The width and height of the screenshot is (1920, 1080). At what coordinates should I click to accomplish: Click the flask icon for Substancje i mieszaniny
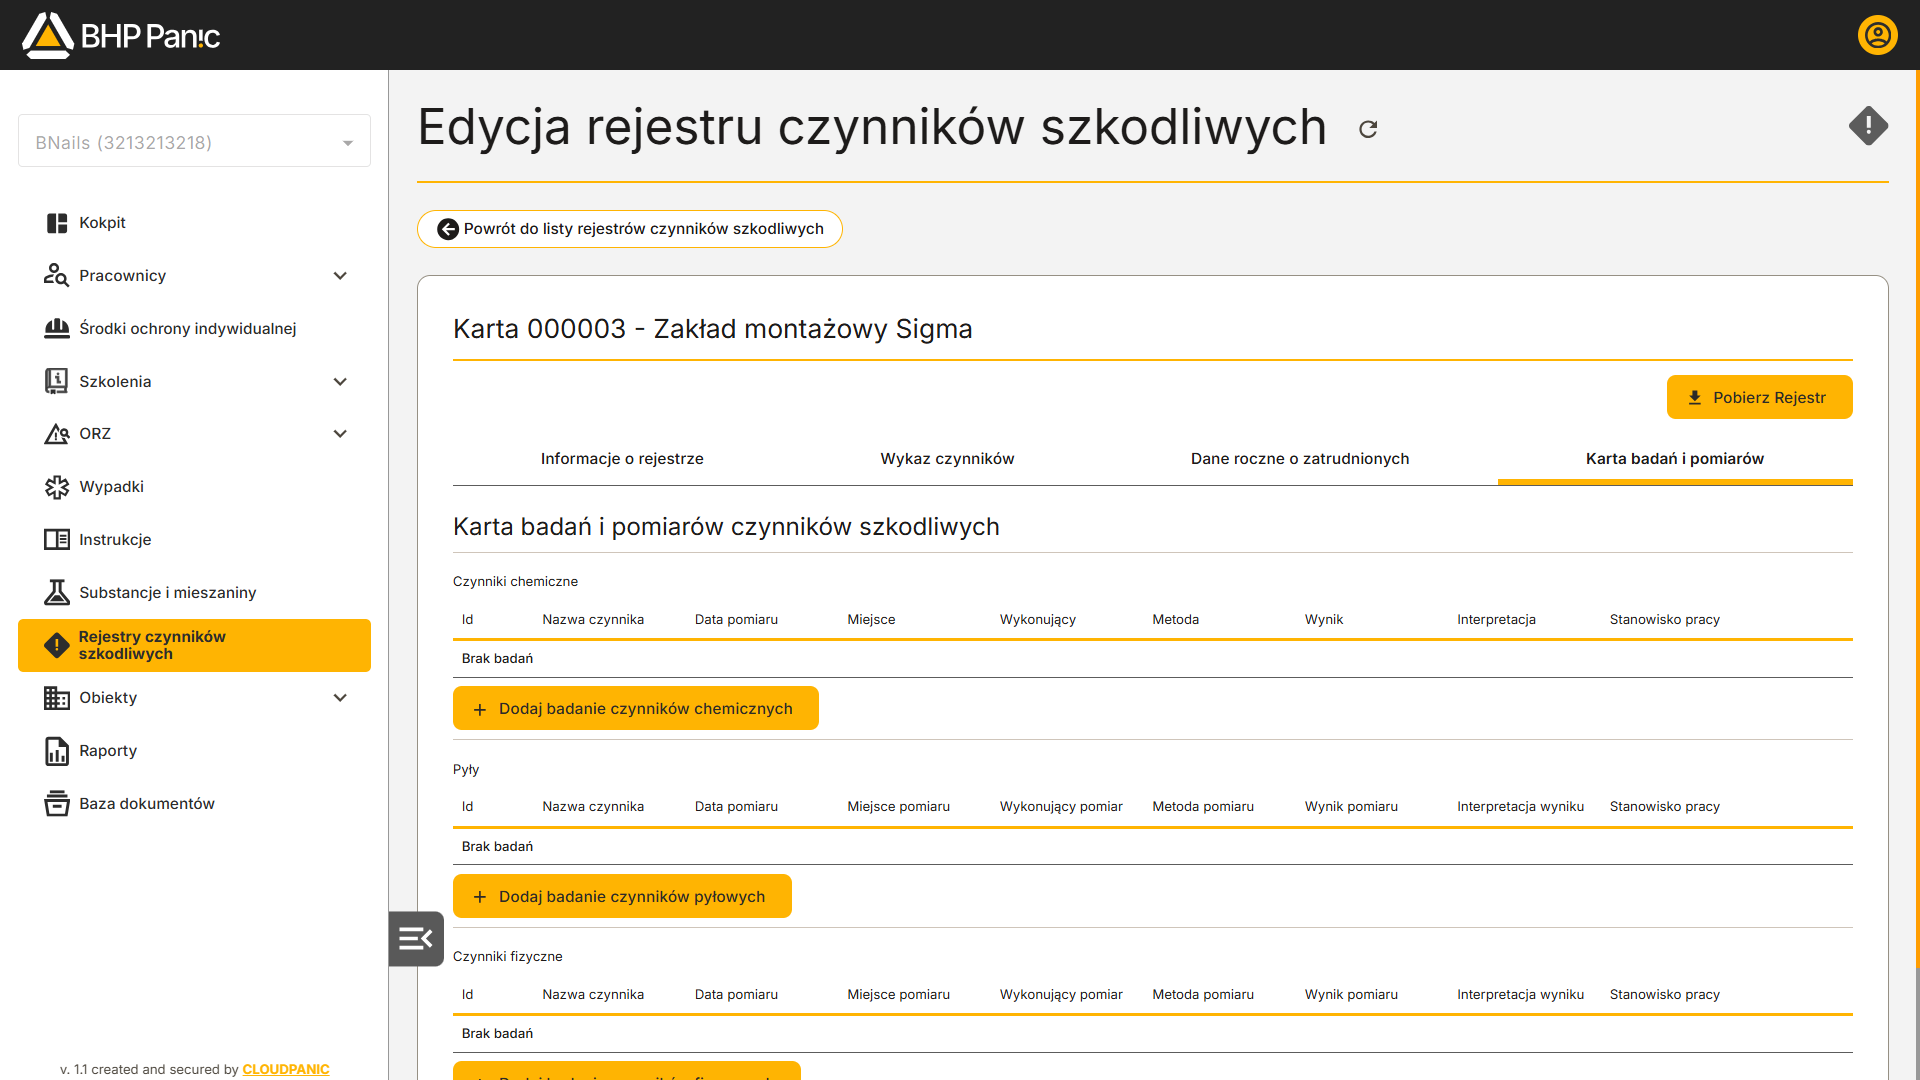(x=57, y=592)
